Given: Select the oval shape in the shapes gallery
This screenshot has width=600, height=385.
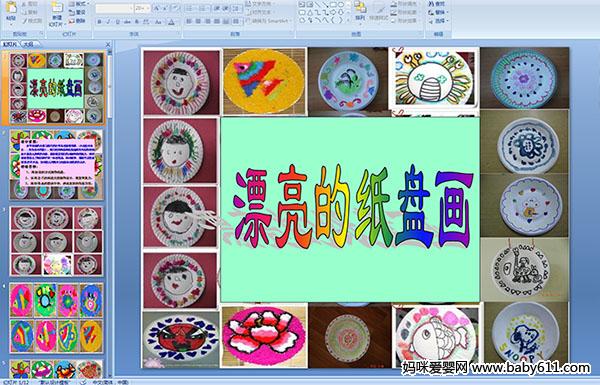Looking at the screenshot, I should pos(342,4).
